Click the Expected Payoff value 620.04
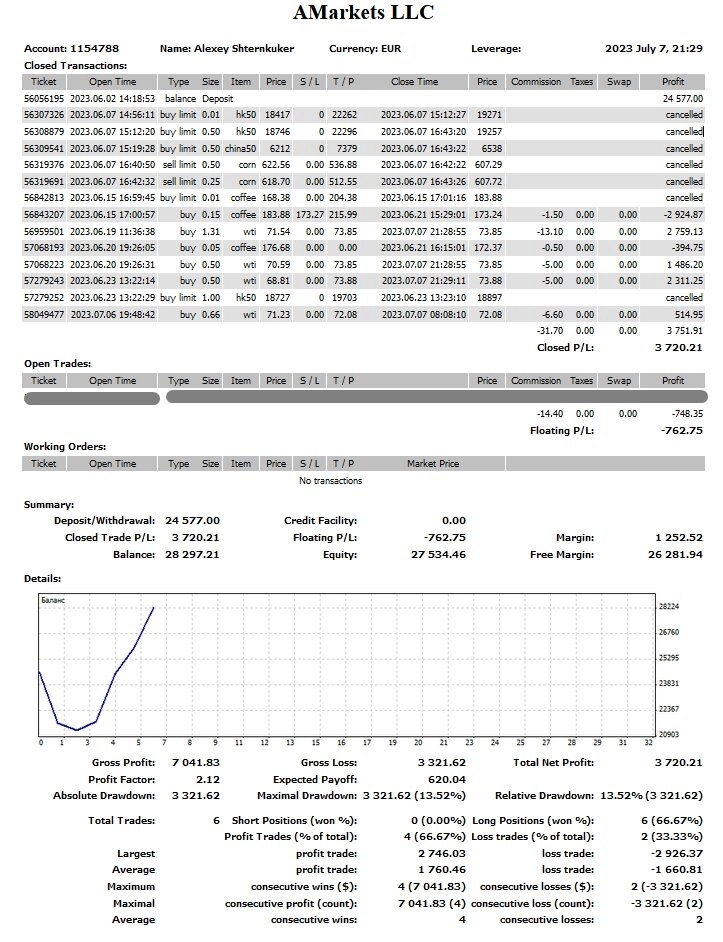Image resolution: width=723 pixels, height=942 pixels. [446, 779]
